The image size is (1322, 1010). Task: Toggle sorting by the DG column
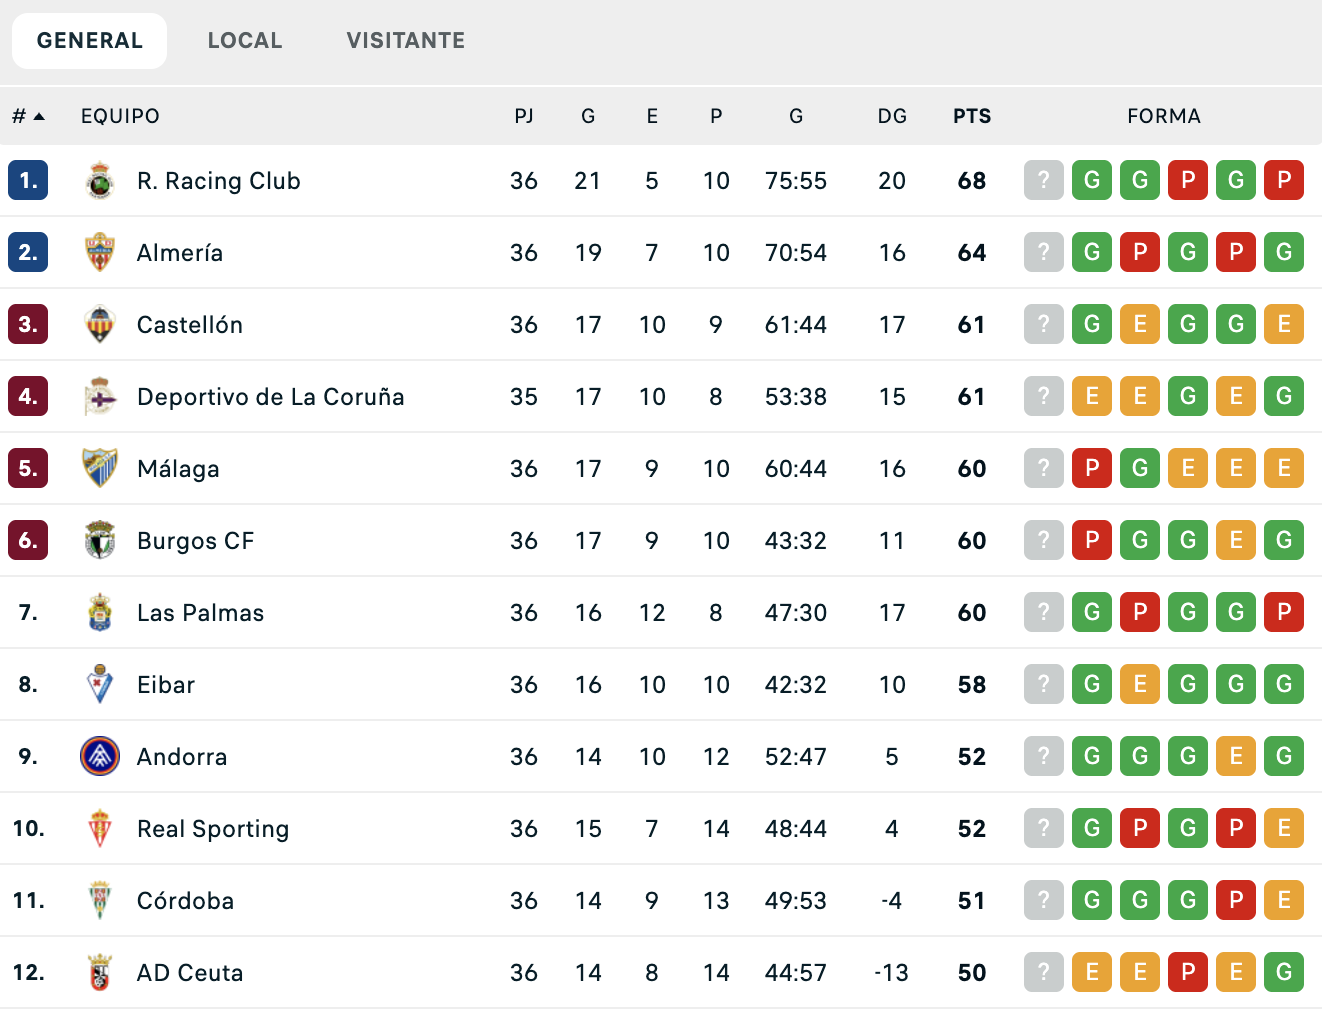pos(891,116)
